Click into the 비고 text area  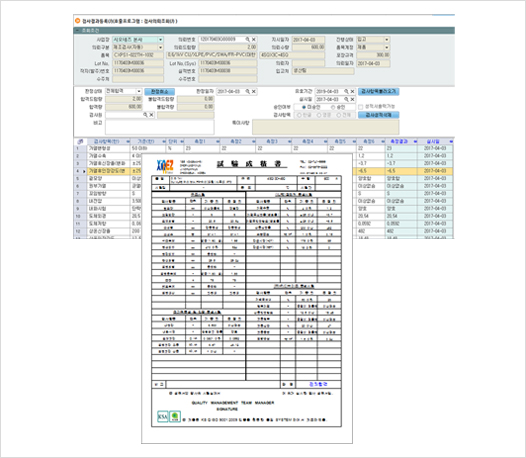[160, 127]
